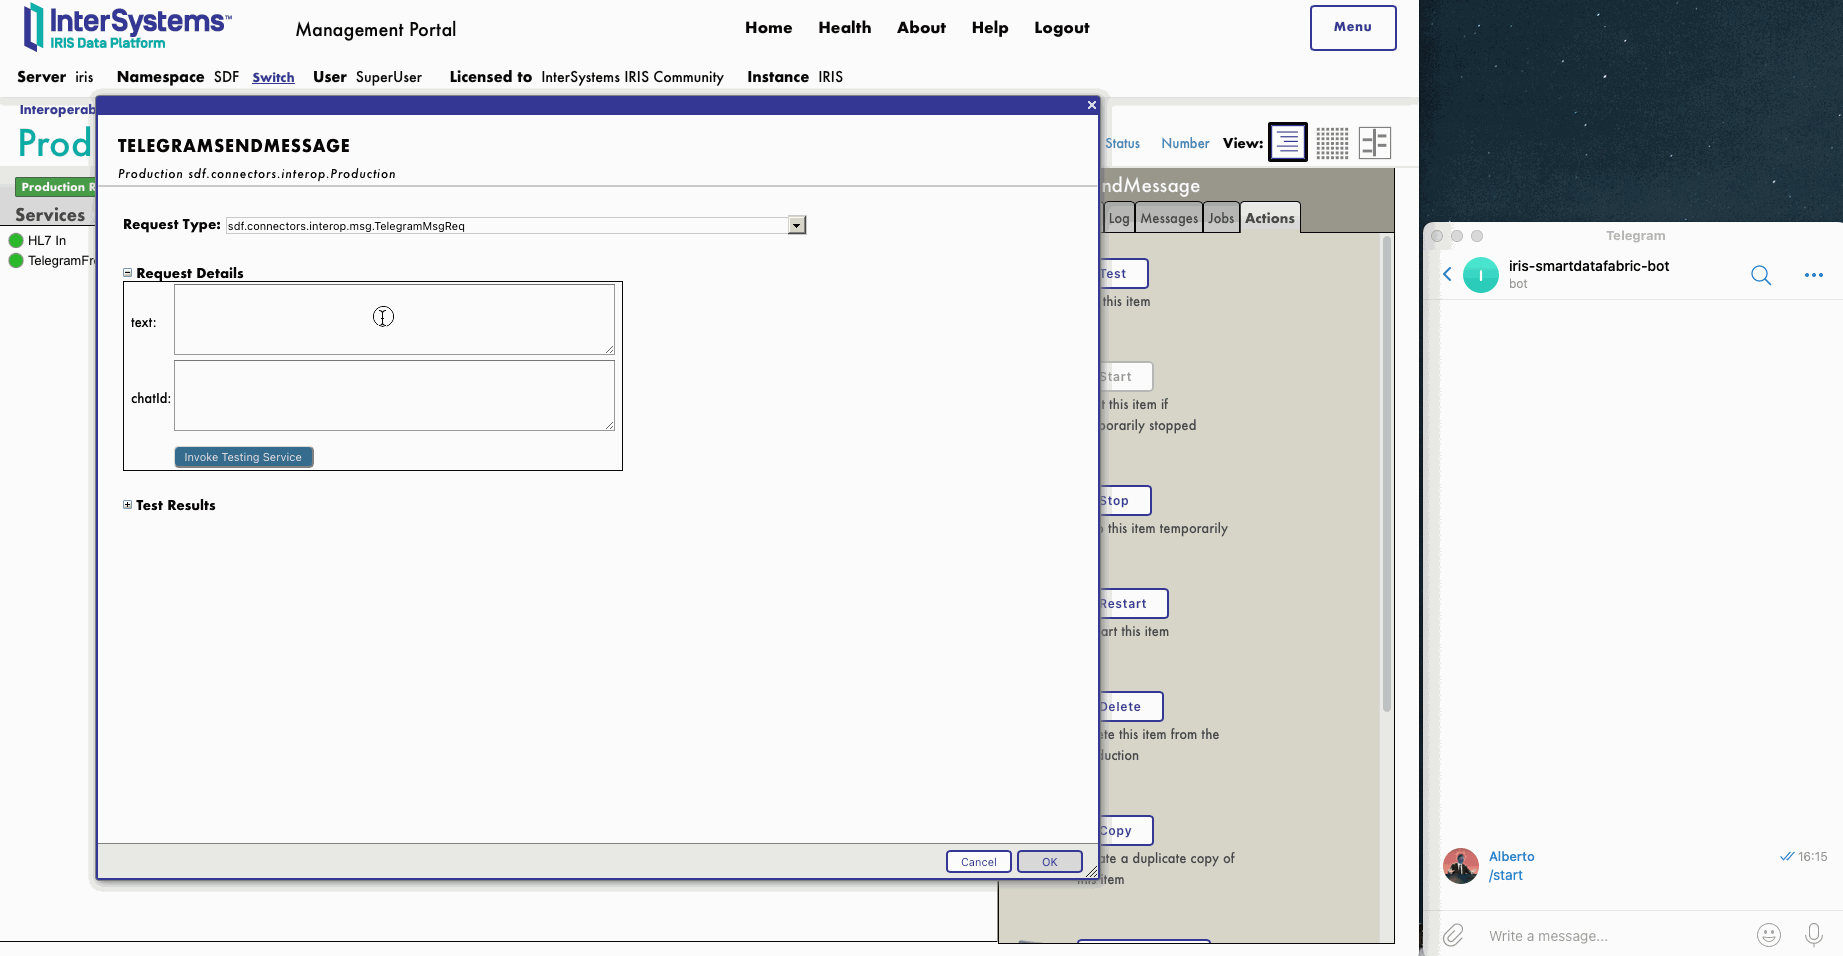Click the Status sort link
Viewport: 1843px width, 956px height.
[1122, 143]
